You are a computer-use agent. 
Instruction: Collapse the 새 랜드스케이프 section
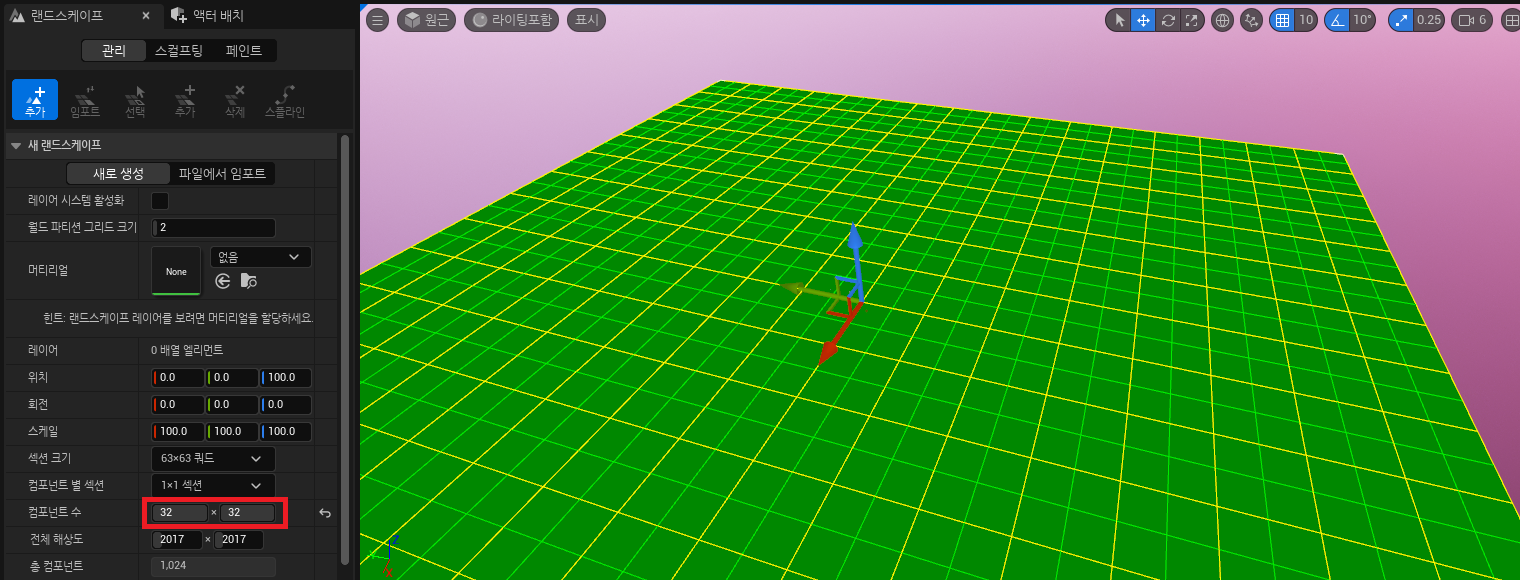(15, 146)
